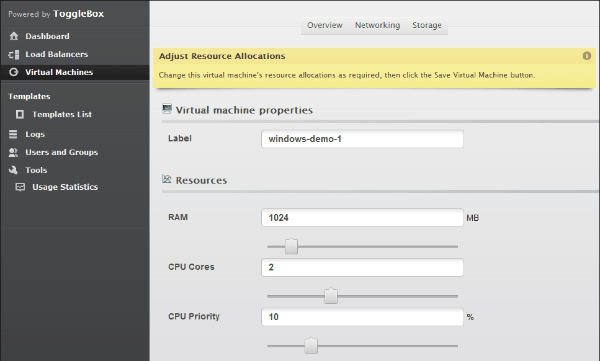Open Usage Statistics
Image resolution: width=600 pixels, height=361 pixels.
pos(65,187)
